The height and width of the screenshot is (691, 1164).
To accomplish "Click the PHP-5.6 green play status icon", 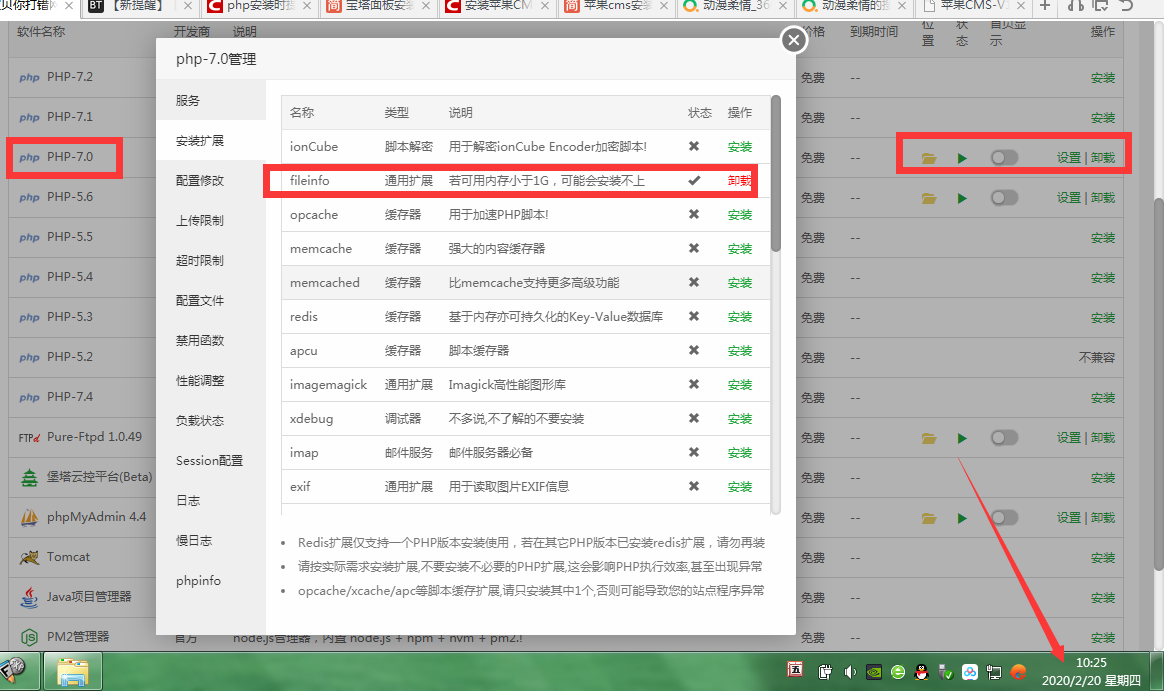I will pos(962,198).
